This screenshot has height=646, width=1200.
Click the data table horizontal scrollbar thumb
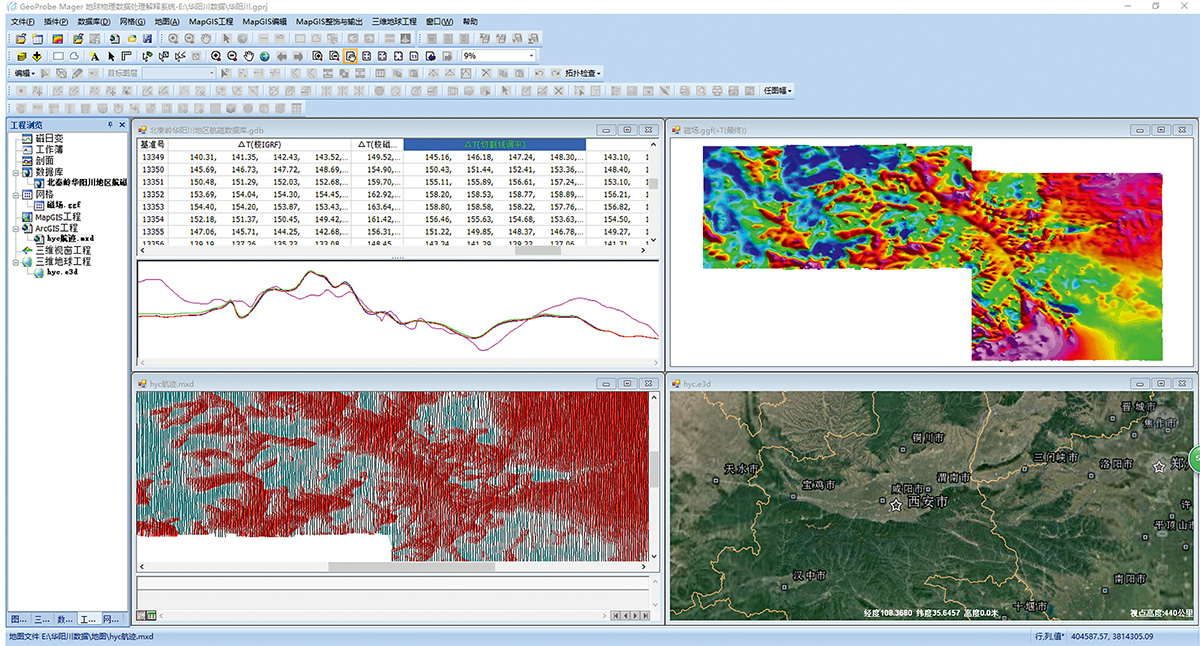pos(537,250)
